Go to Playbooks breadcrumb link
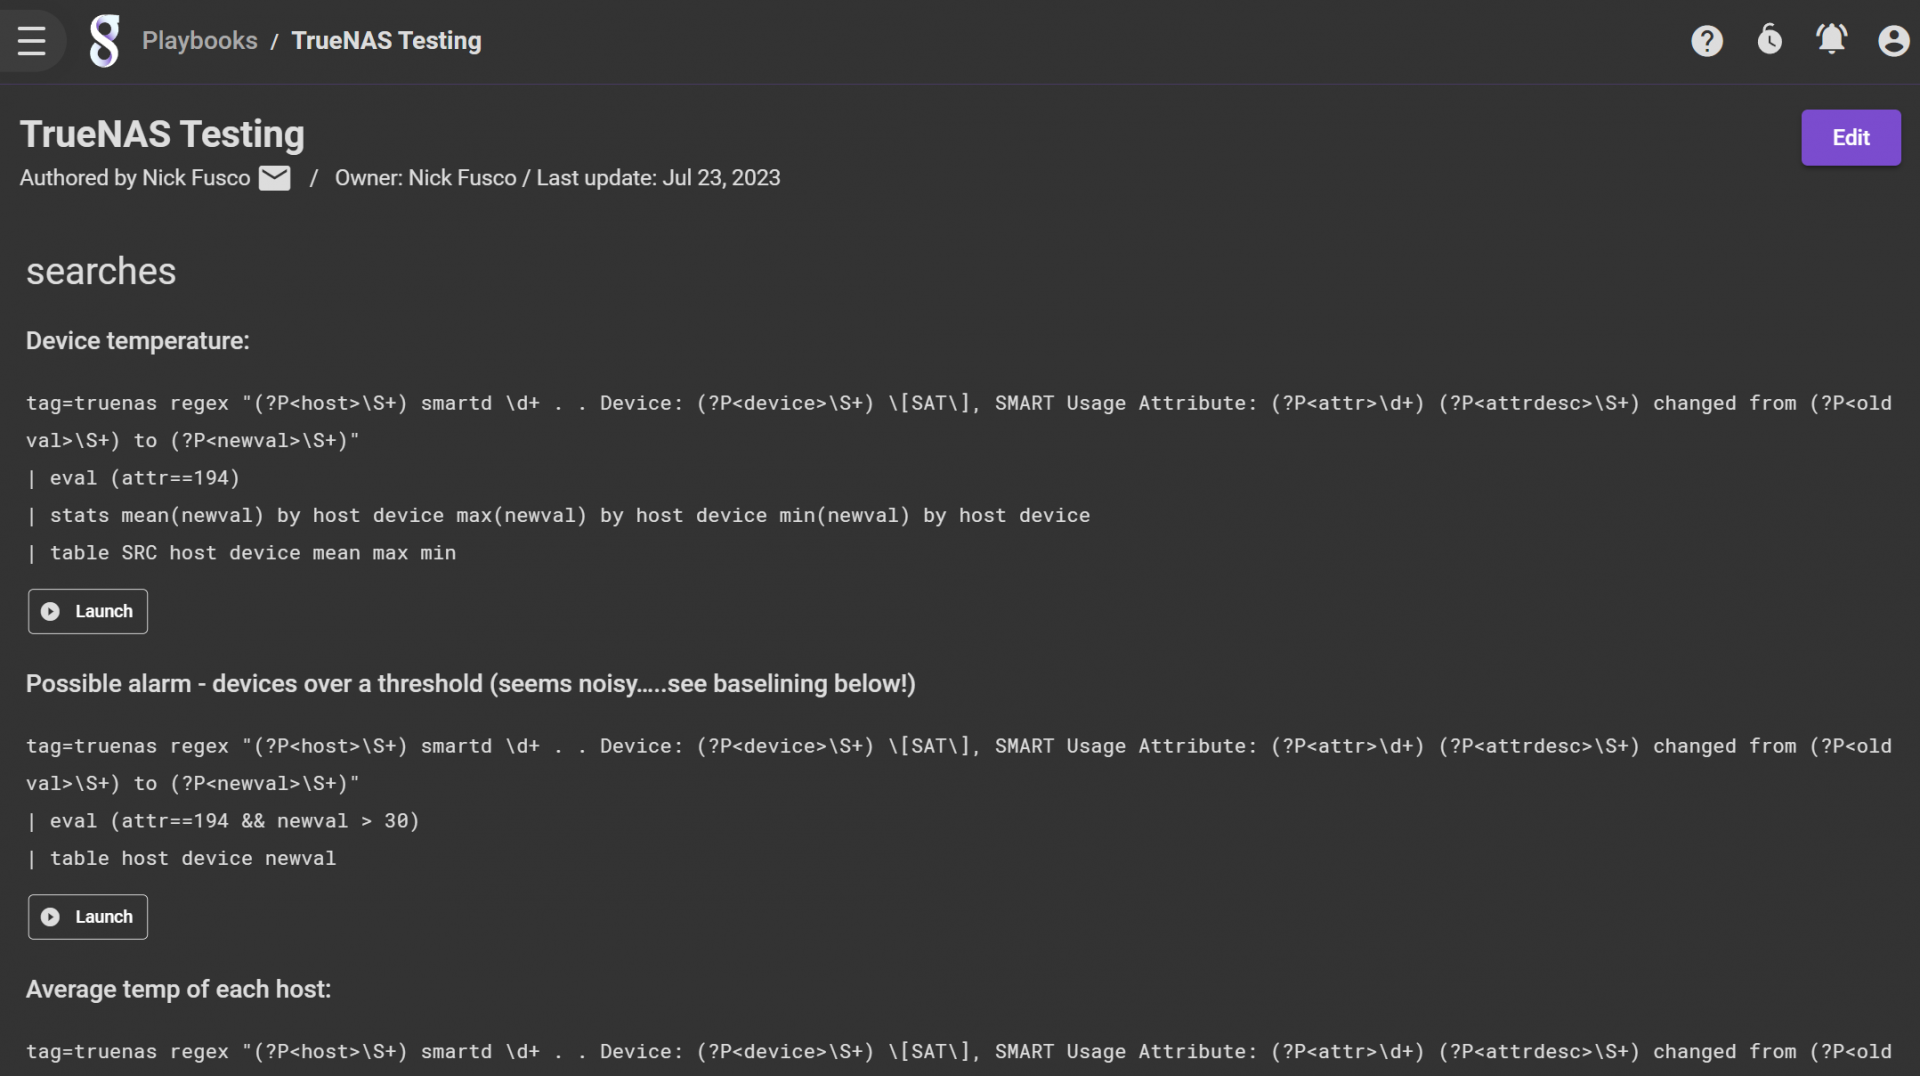The height and width of the screenshot is (1076, 1920). pyautogui.click(x=200, y=40)
